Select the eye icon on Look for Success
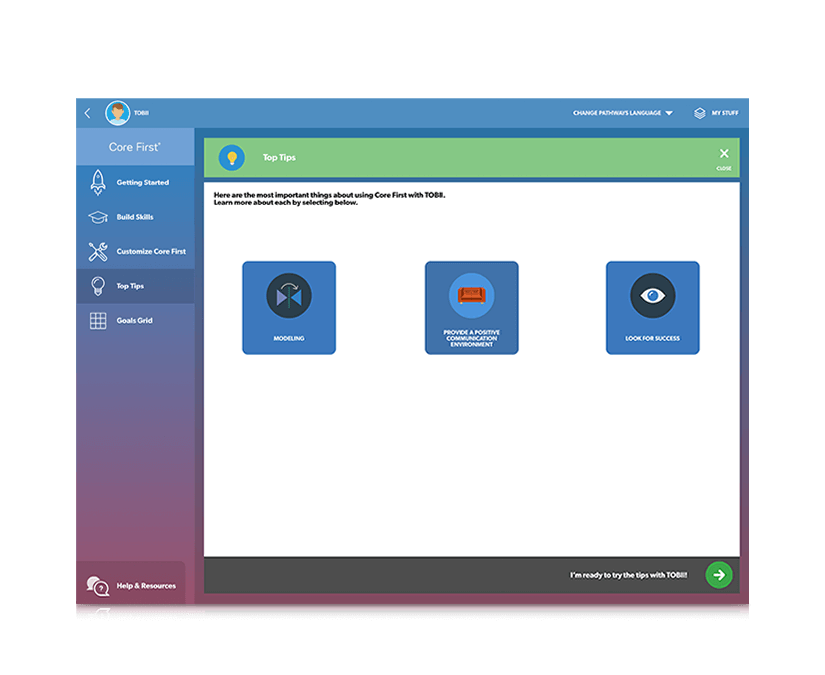 (x=652, y=296)
